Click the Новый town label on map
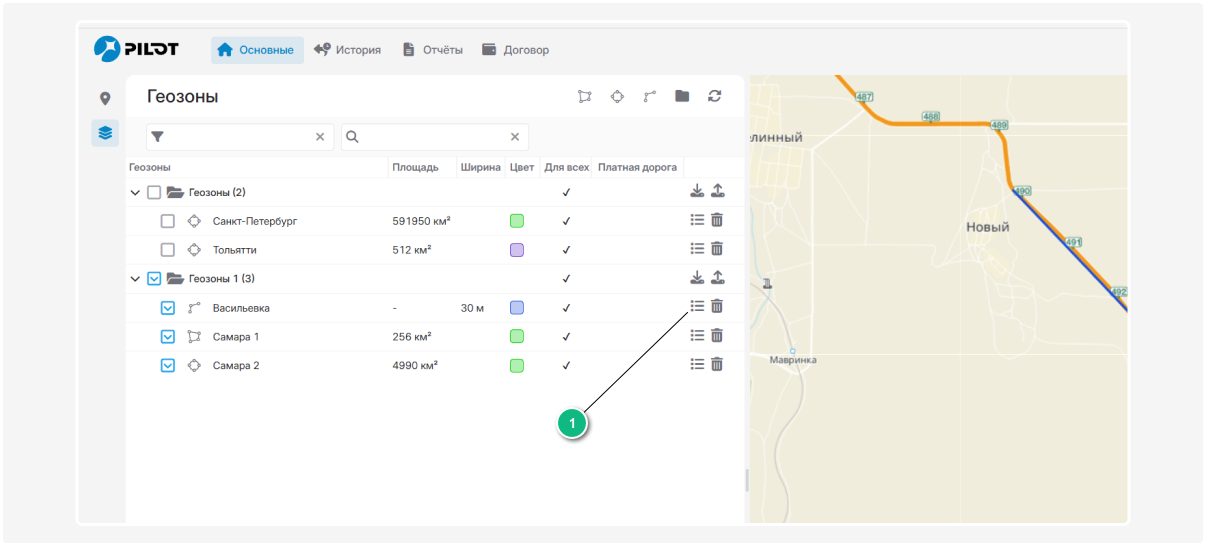 pyautogui.click(x=988, y=227)
